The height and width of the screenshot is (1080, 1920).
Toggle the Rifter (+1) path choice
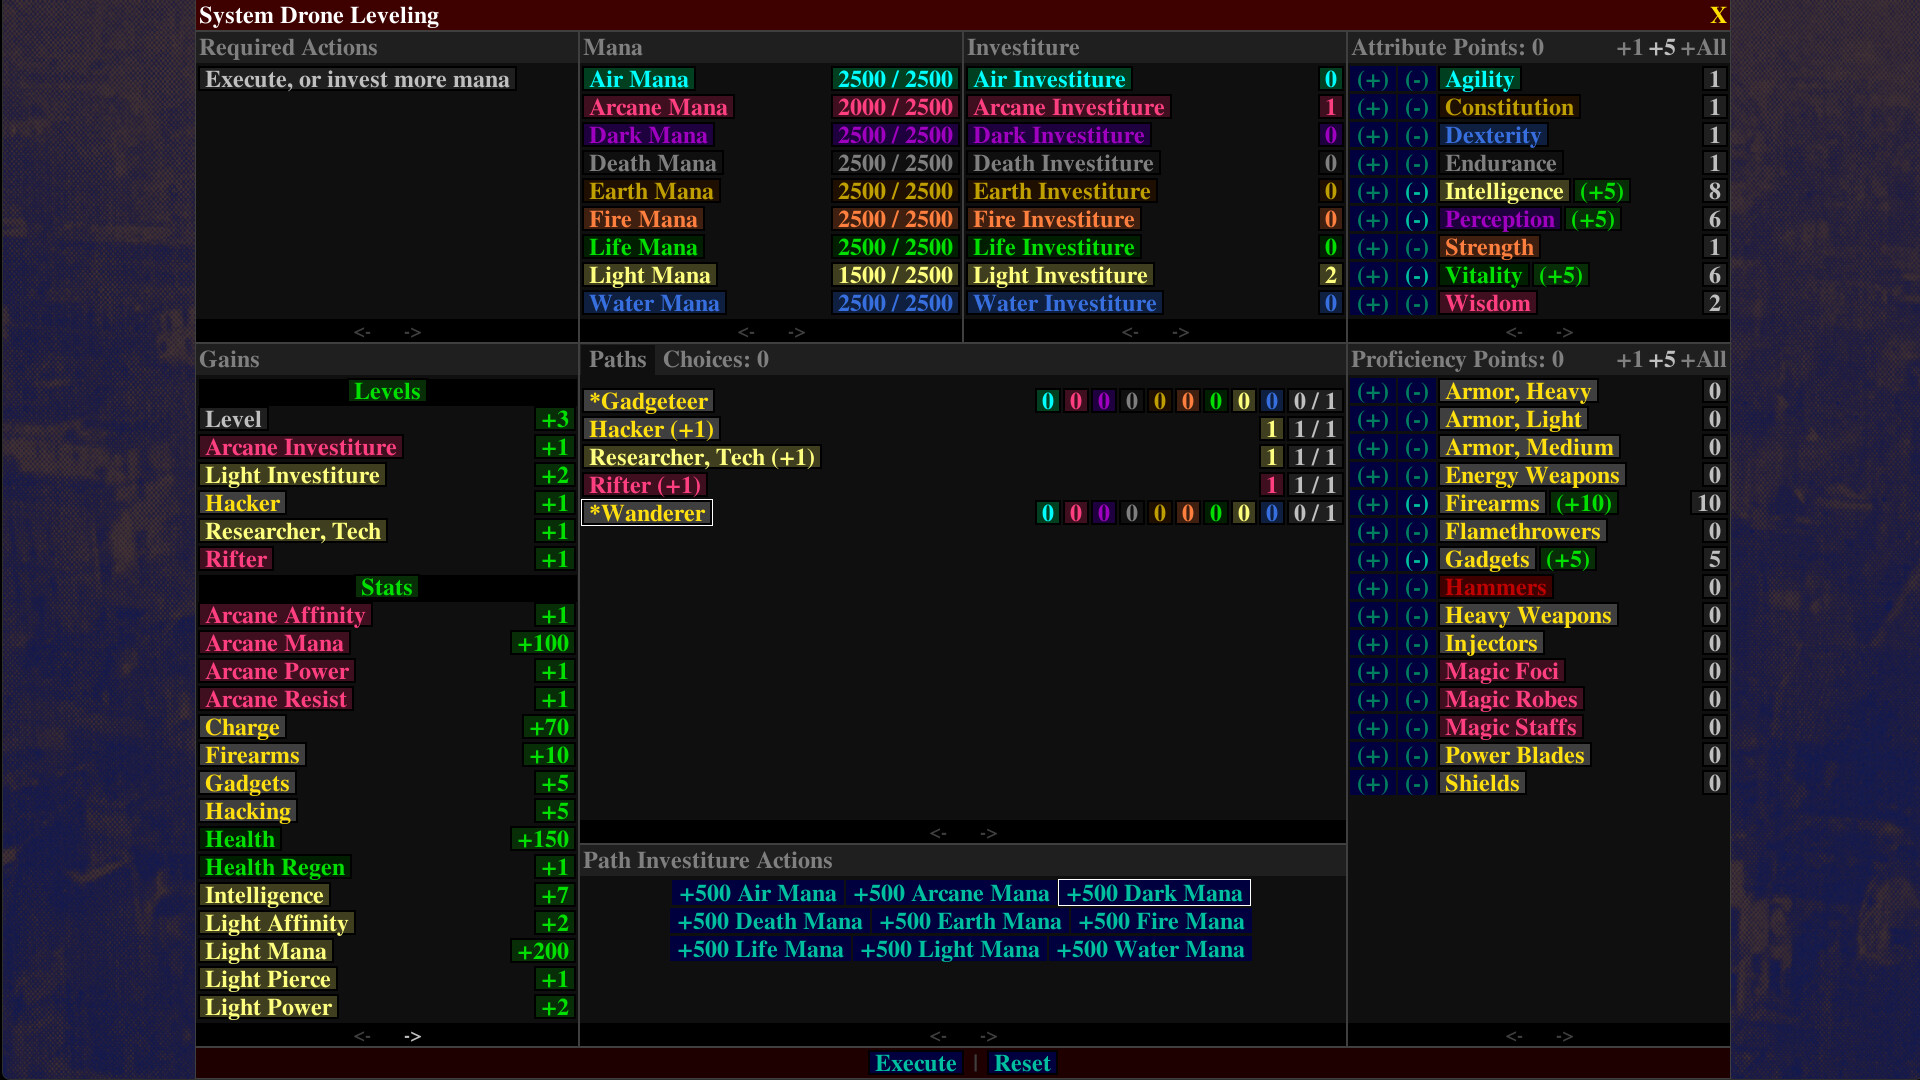(645, 485)
